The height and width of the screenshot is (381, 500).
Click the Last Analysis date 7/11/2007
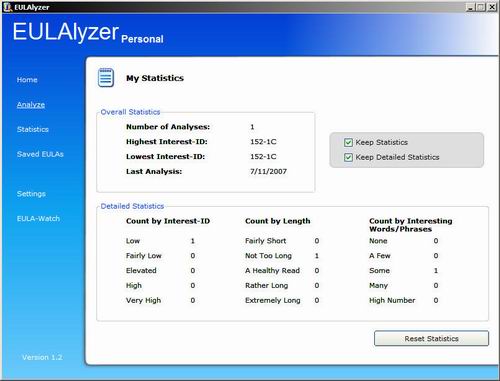click(x=268, y=171)
